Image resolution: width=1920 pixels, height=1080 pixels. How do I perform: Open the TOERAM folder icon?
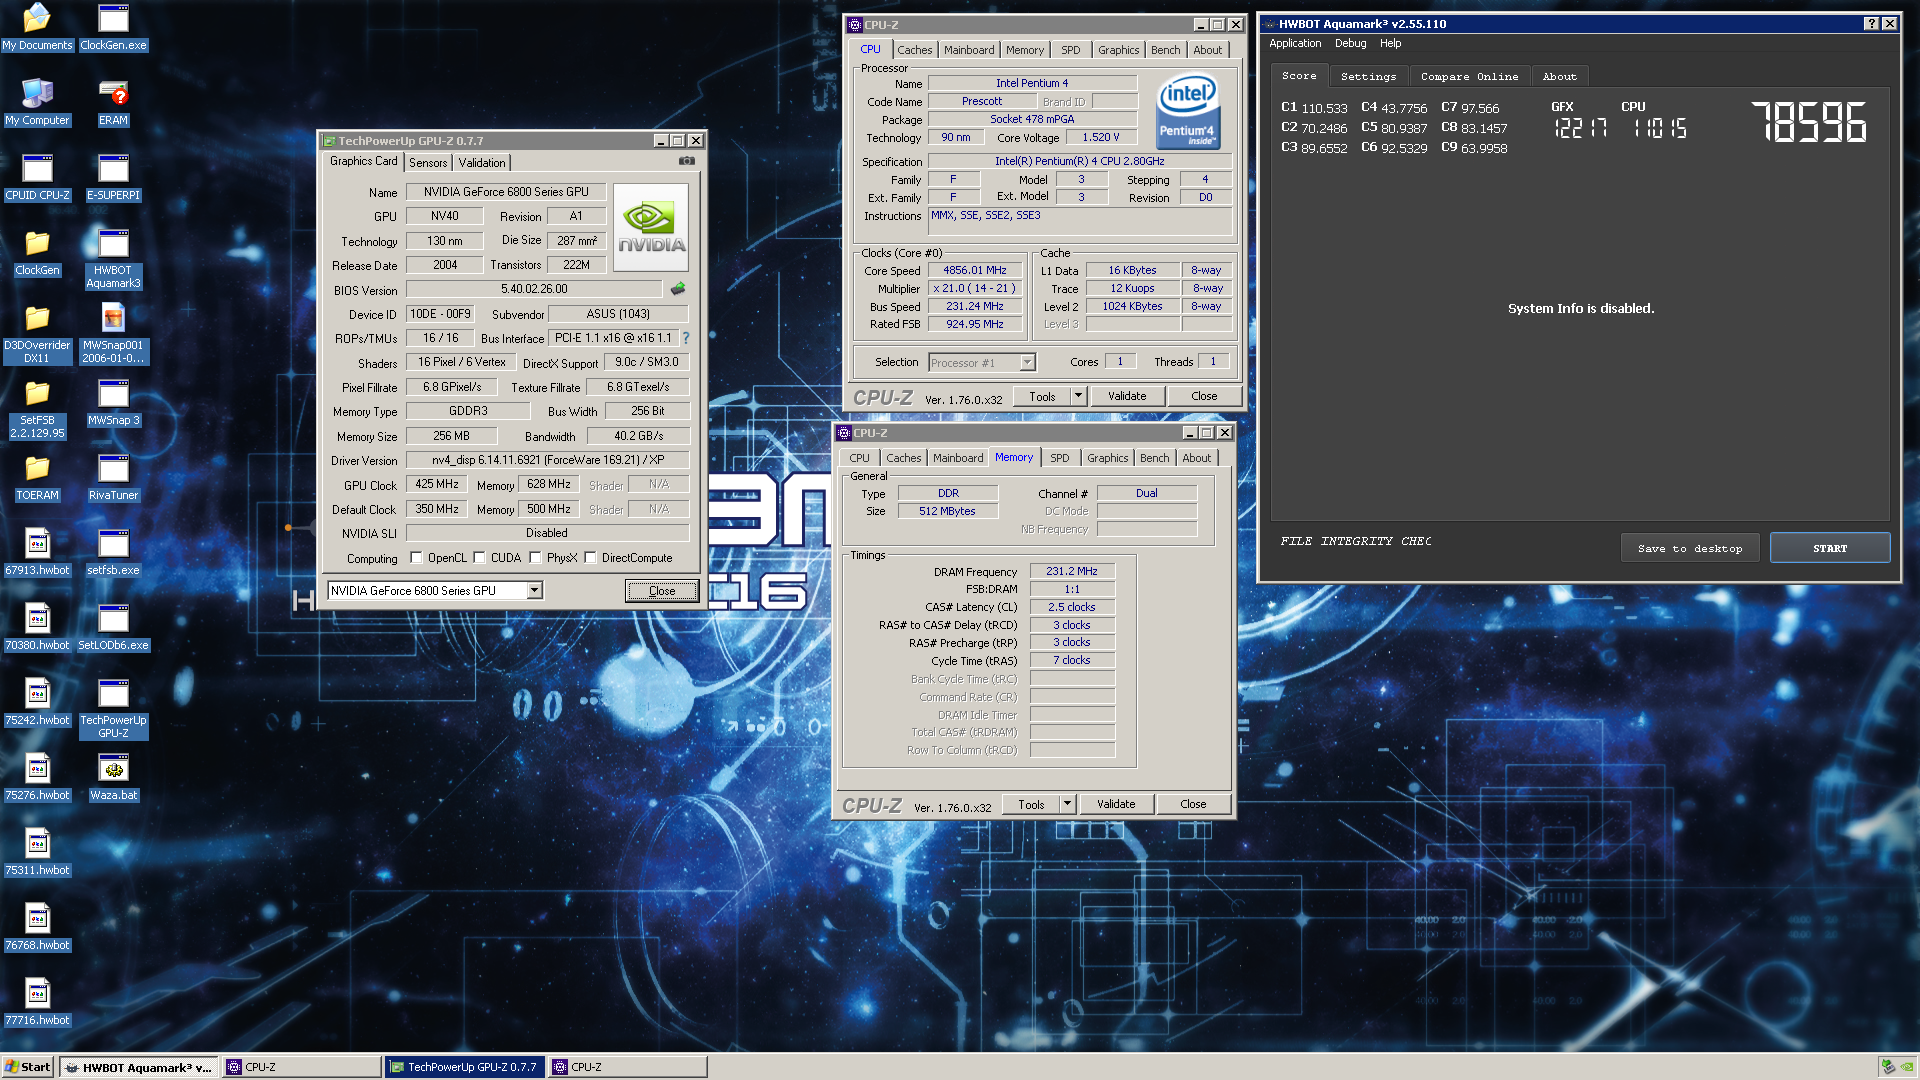pyautogui.click(x=37, y=476)
